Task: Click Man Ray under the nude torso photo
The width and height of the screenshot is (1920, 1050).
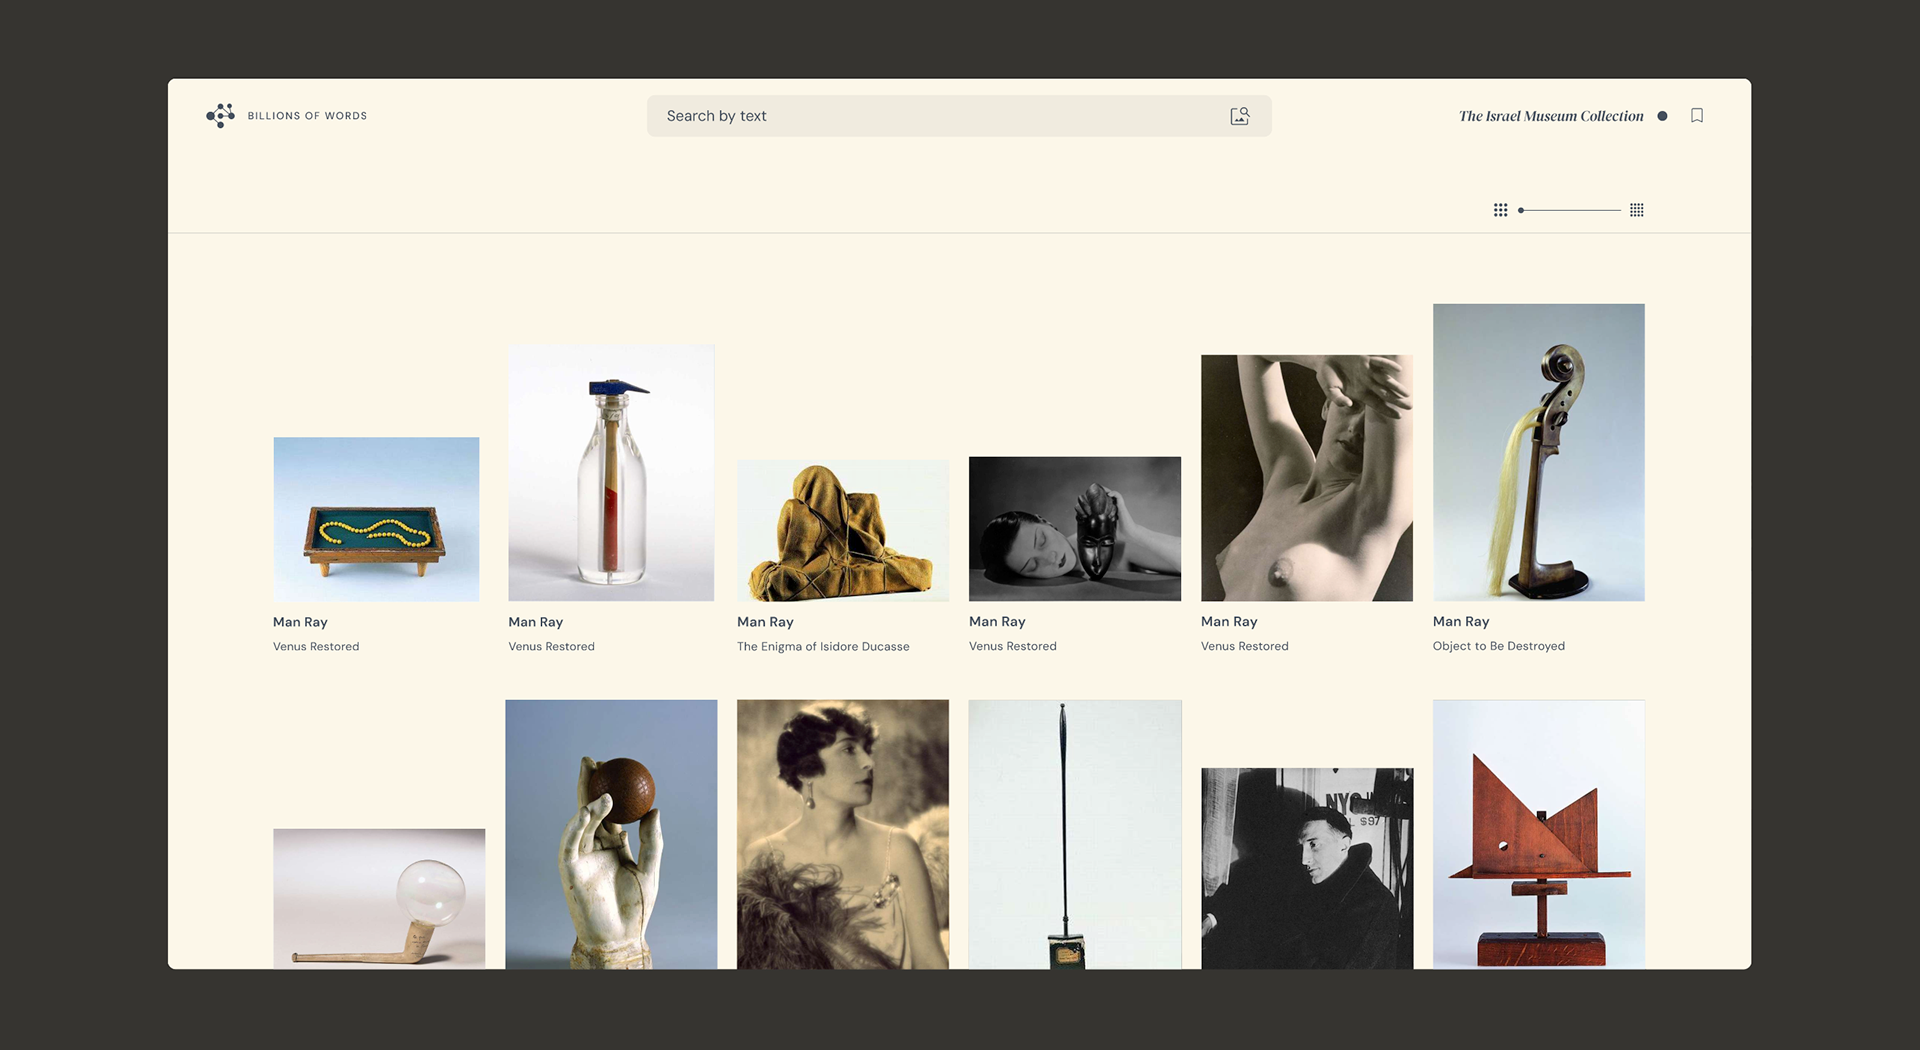Action: point(1229,621)
